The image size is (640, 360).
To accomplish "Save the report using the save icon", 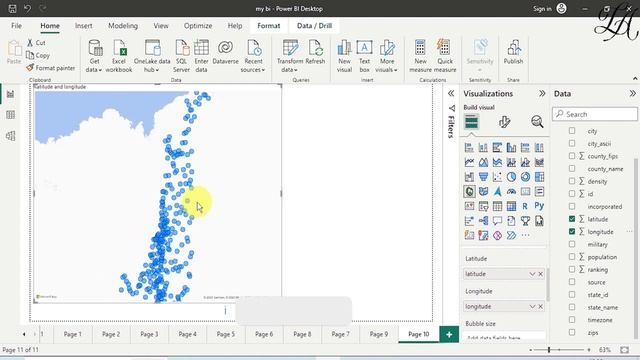I will tap(12, 8).
